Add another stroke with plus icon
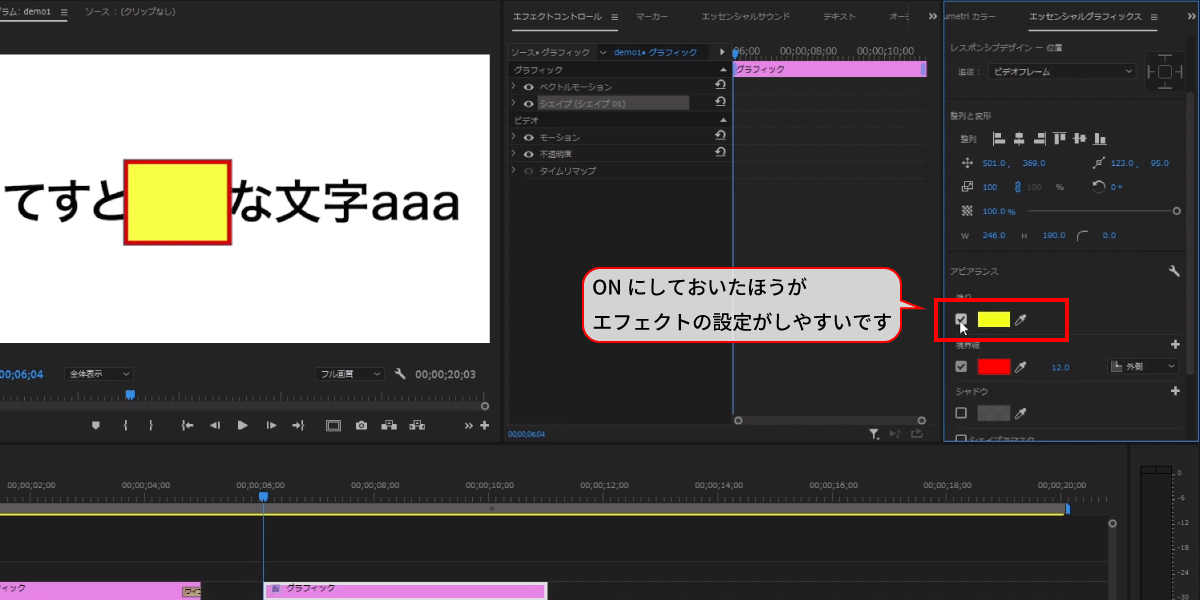 pos(1176,344)
